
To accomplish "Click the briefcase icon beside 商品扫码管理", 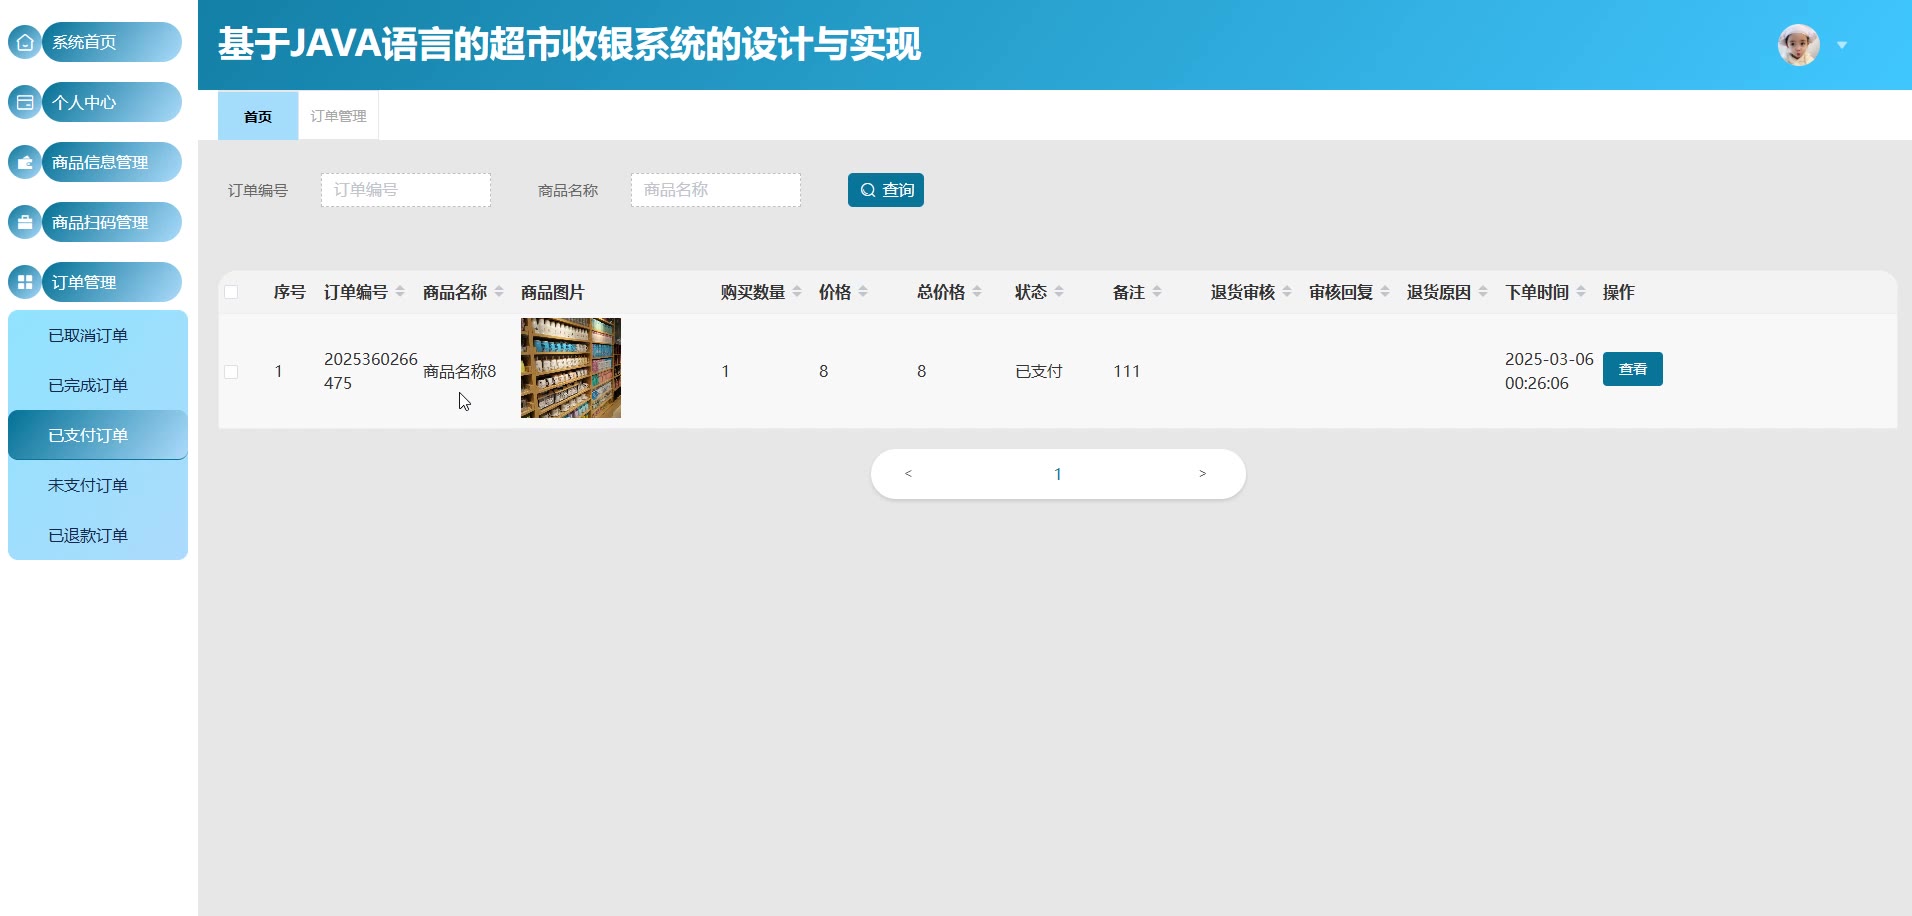I will pos(25,222).
